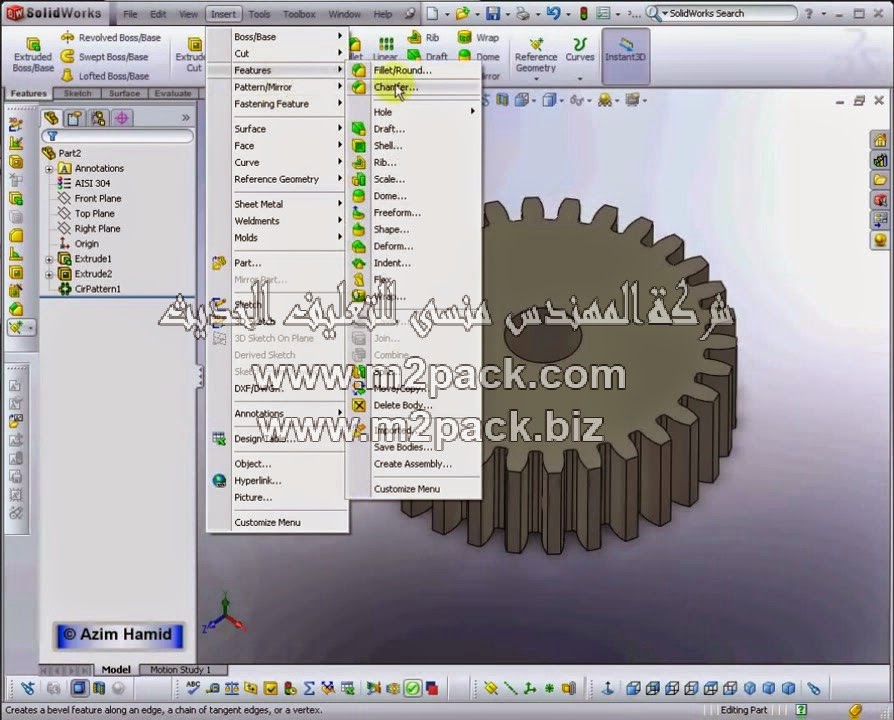Viewport: 894px width, 720px height.
Task: Click the SolidWorks Search box
Action: click(732, 13)
